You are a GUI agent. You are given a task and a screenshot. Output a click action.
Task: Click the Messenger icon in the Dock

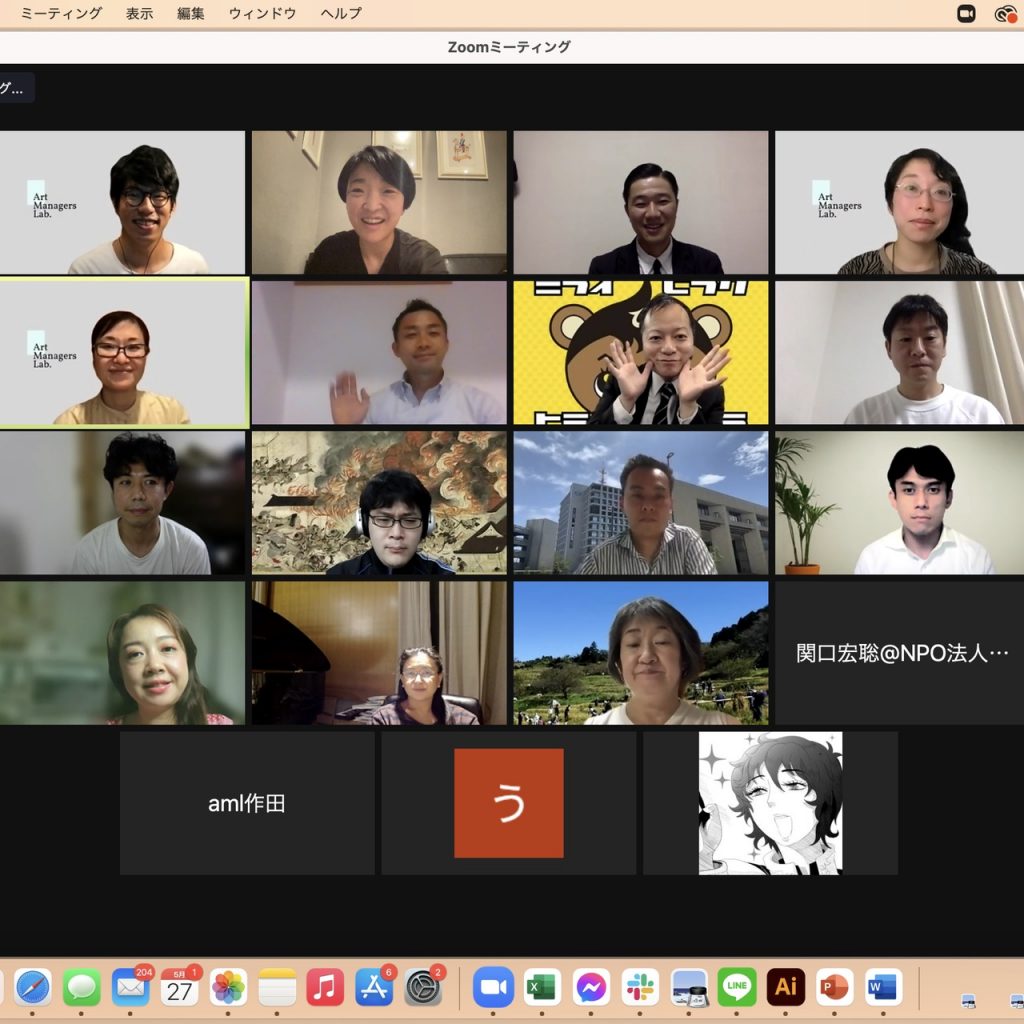tap(591, 987)
